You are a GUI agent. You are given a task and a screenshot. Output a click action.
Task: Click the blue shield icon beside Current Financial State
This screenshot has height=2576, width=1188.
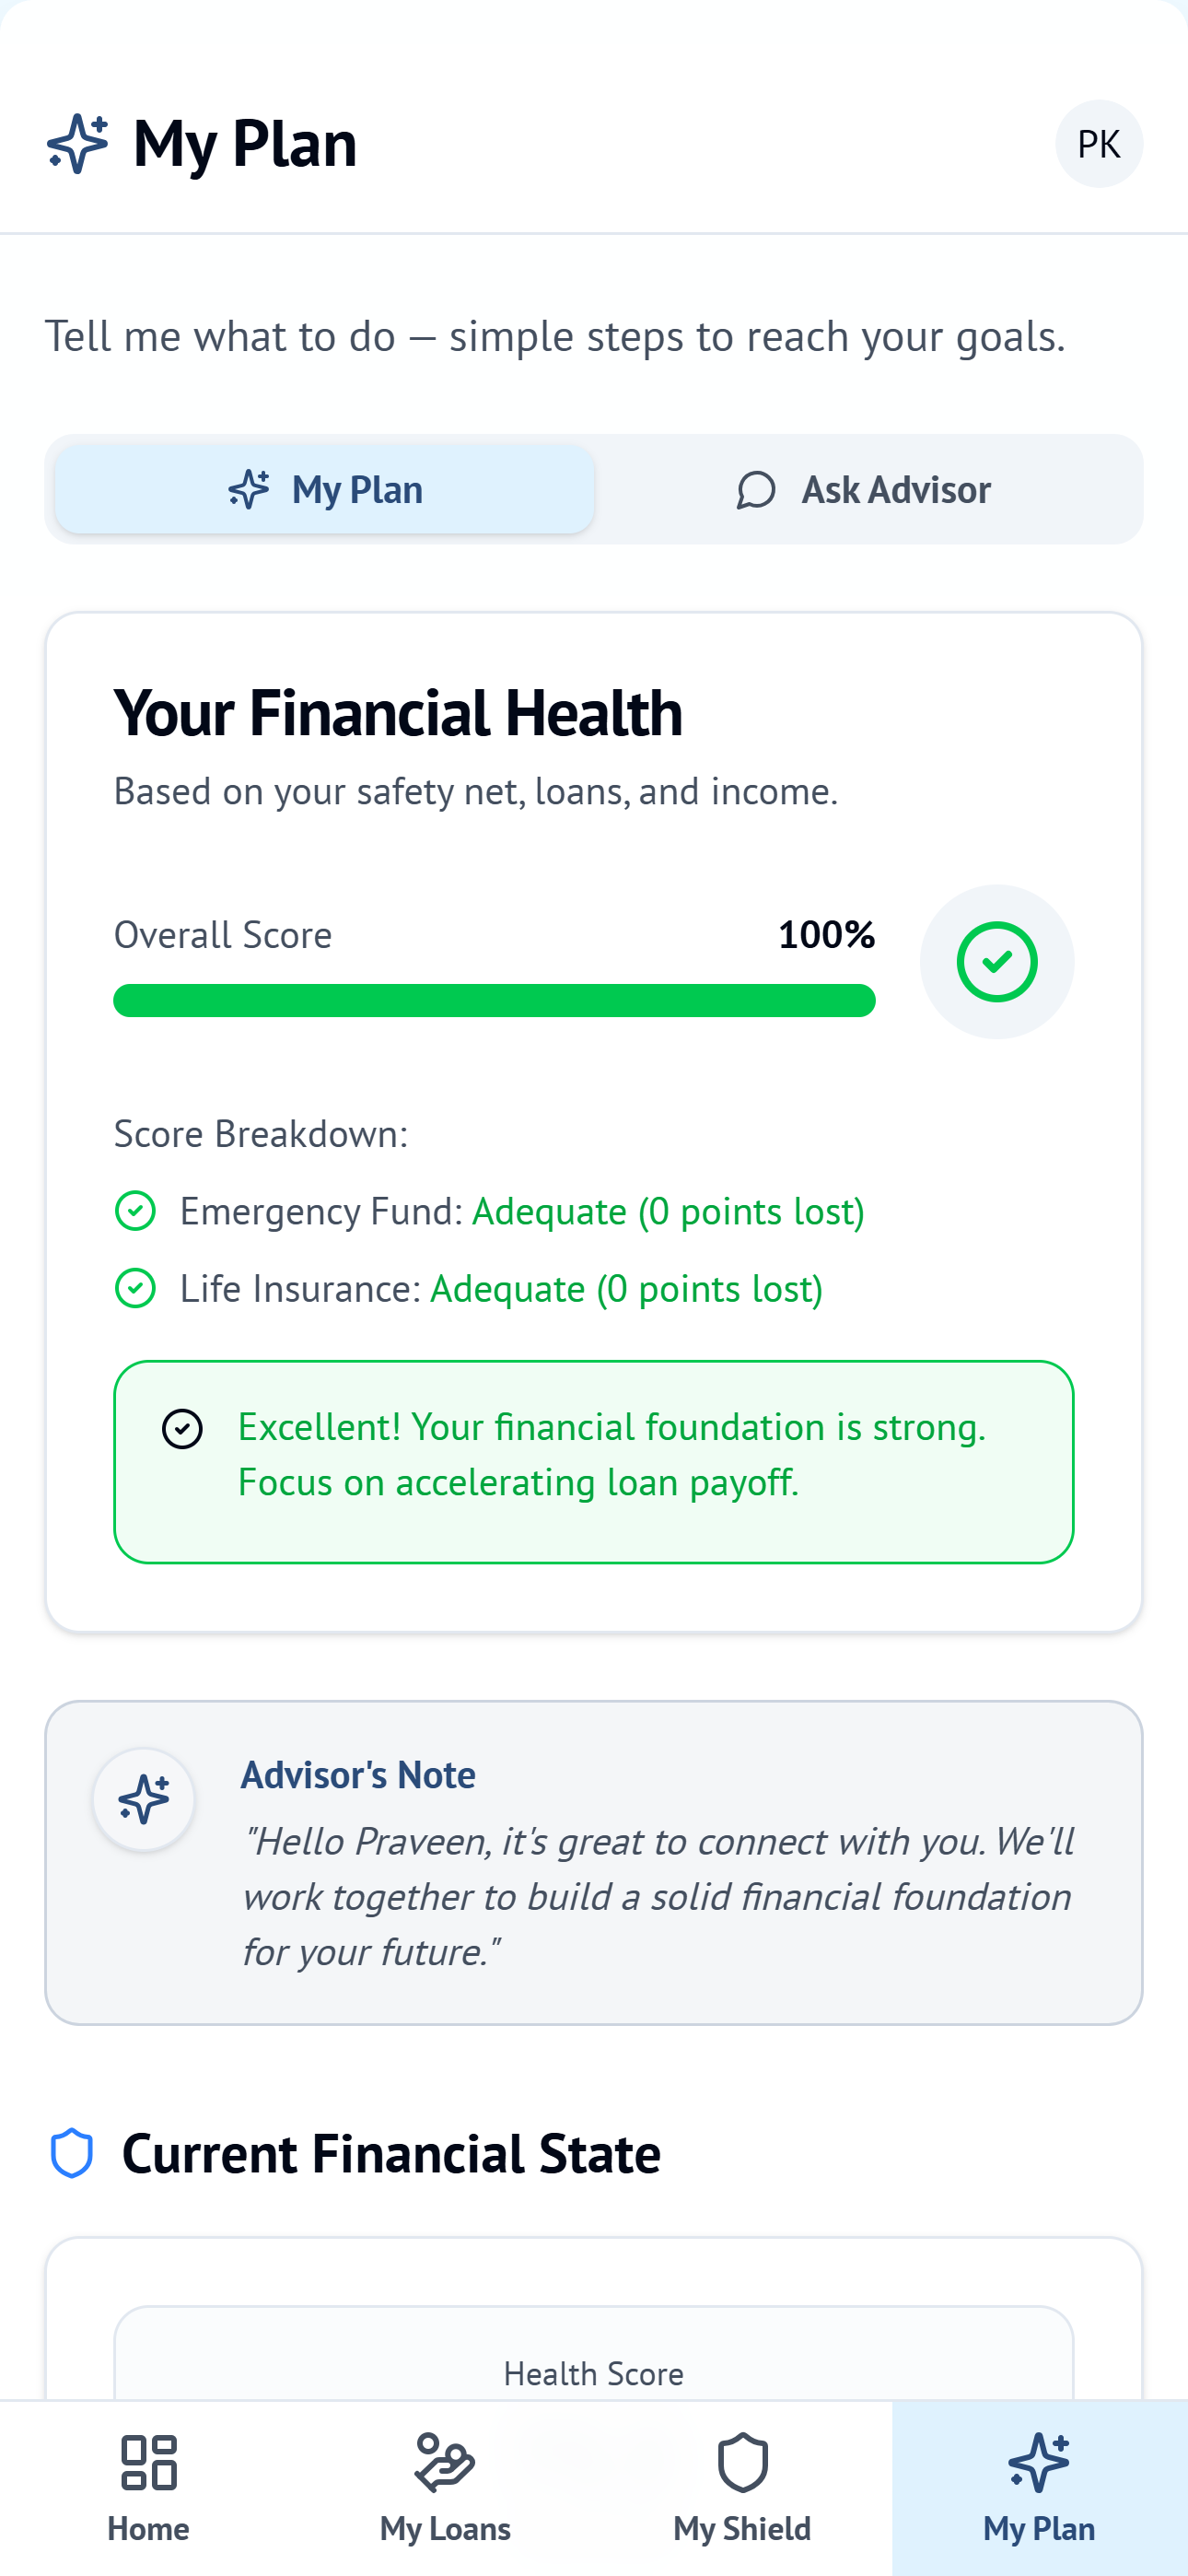coord(71,2152)
